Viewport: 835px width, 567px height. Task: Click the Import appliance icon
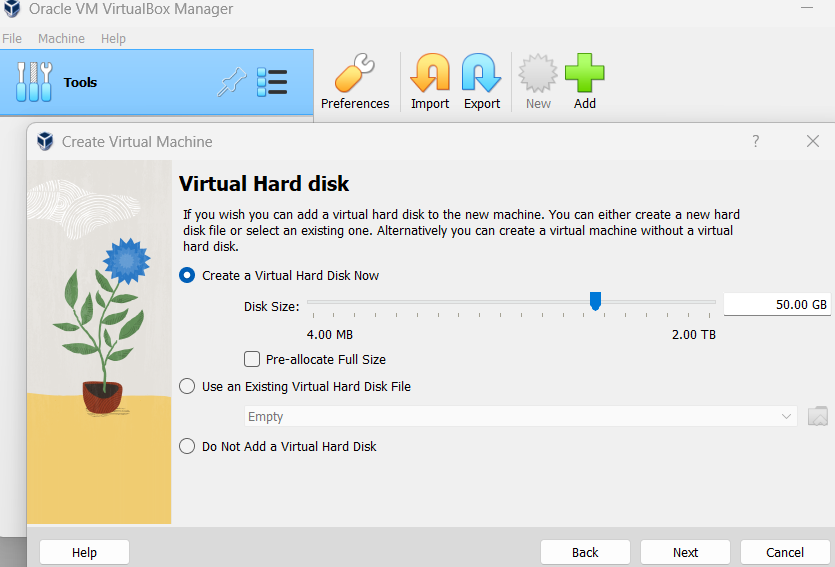click(430, 73)
